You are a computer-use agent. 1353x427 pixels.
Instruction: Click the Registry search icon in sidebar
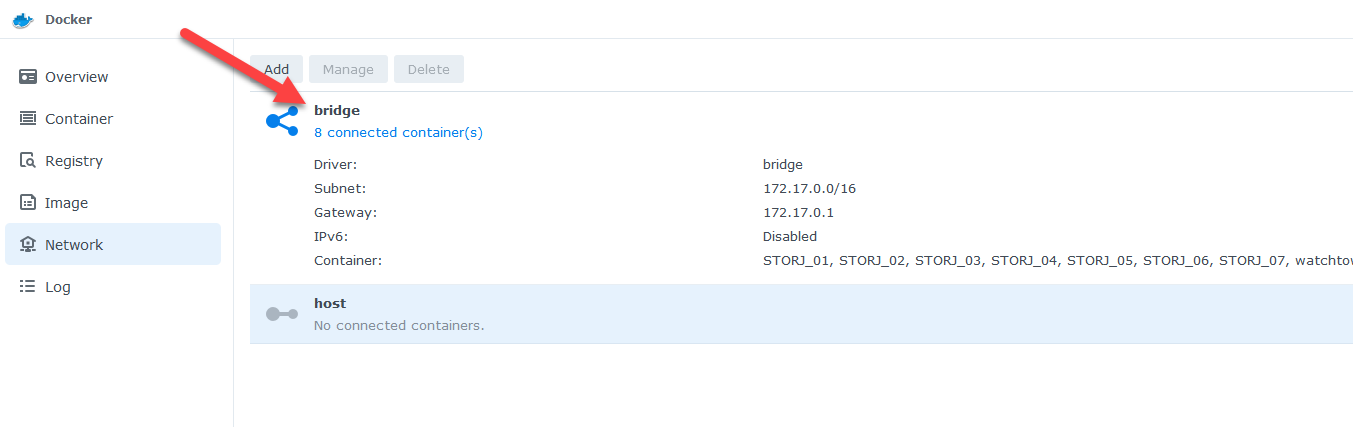click(x=28, y=161)
